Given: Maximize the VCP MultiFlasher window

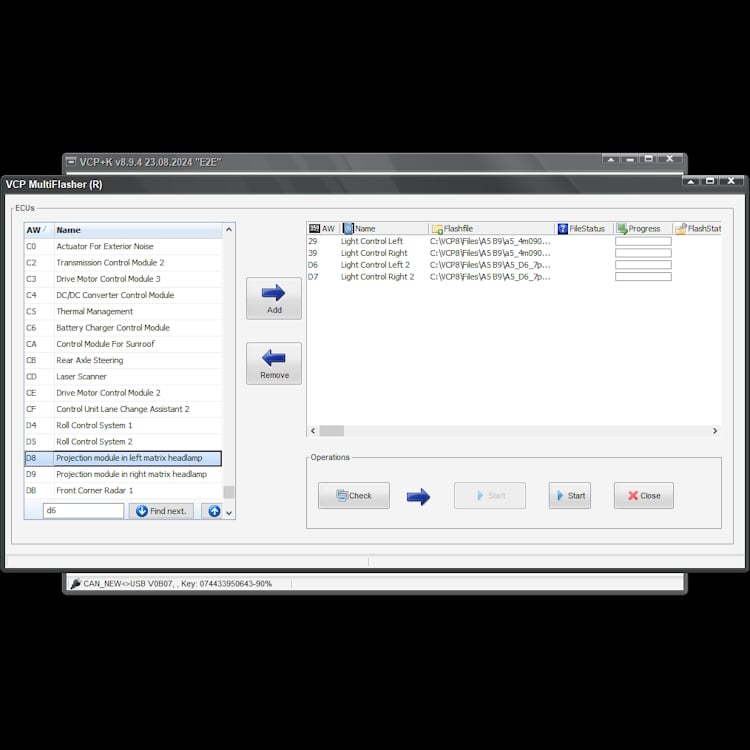Looking at the screenshot, I should click(710, 181).
